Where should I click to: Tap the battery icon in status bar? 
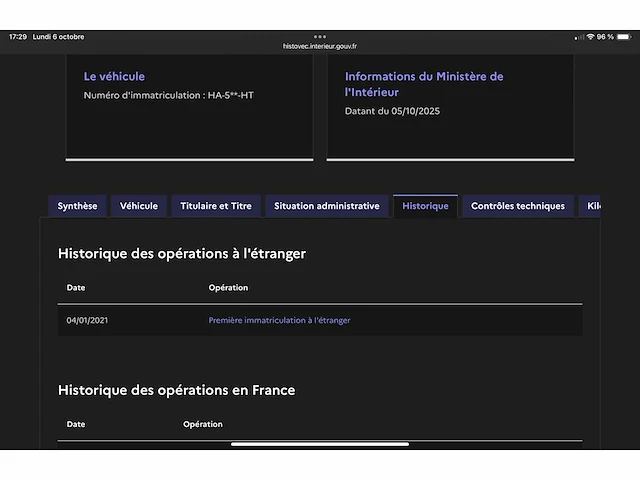[x=625, y=37]
